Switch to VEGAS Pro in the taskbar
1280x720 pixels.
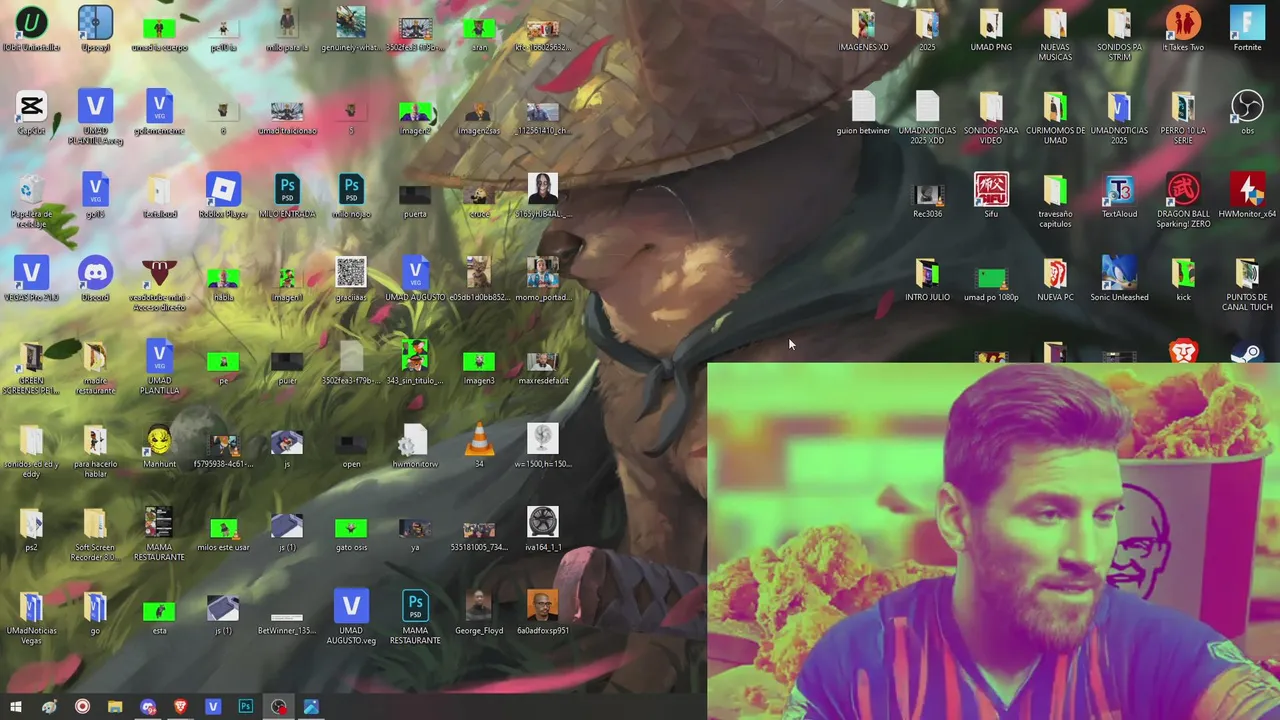[x=213, y=707]
